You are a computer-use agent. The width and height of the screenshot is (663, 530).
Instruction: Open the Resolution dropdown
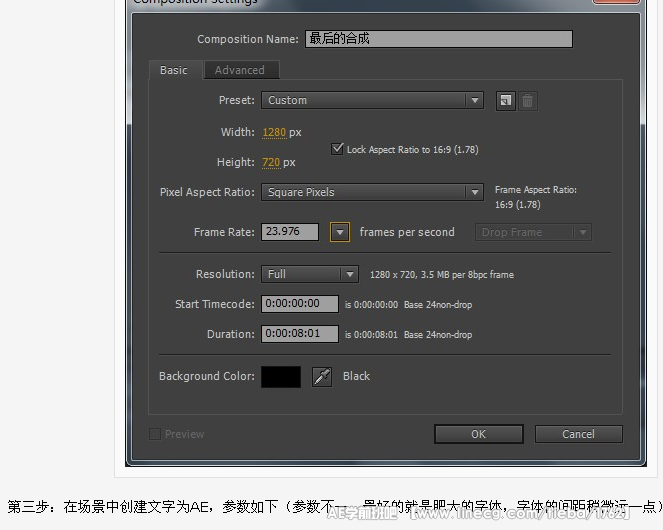310,274
